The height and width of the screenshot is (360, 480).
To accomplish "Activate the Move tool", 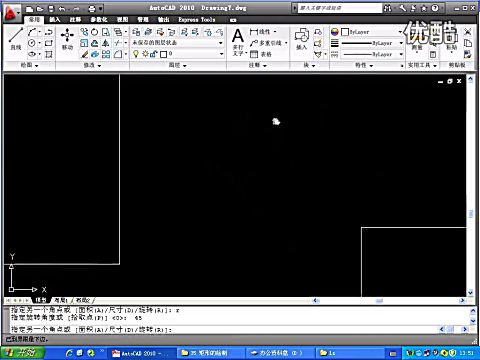I will (x=67, y=39).
